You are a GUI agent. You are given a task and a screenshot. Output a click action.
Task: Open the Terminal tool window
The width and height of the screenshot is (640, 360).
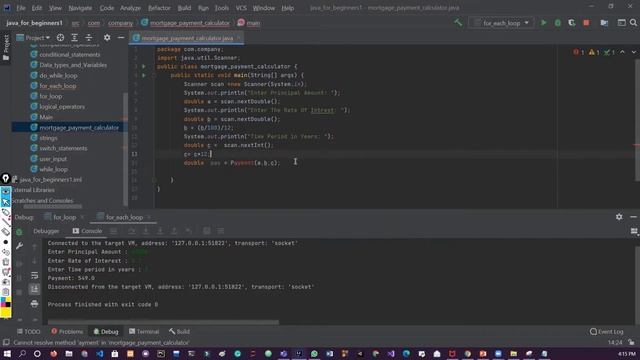click(x=144, y=331)
